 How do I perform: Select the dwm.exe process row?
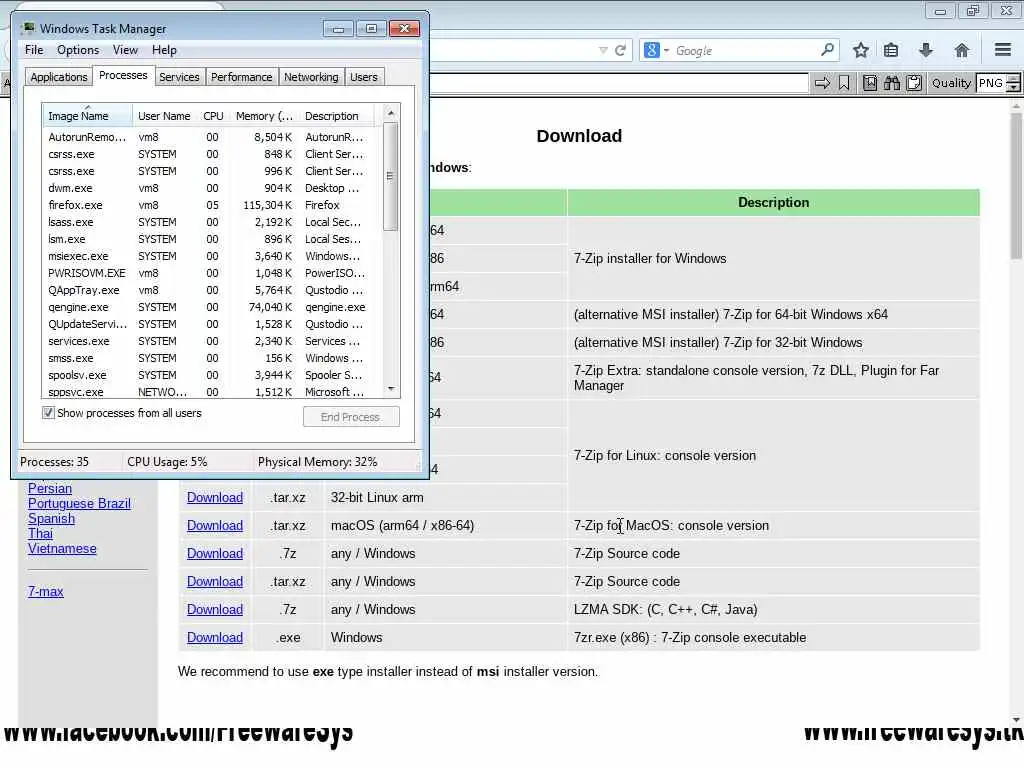pos(212,188)
